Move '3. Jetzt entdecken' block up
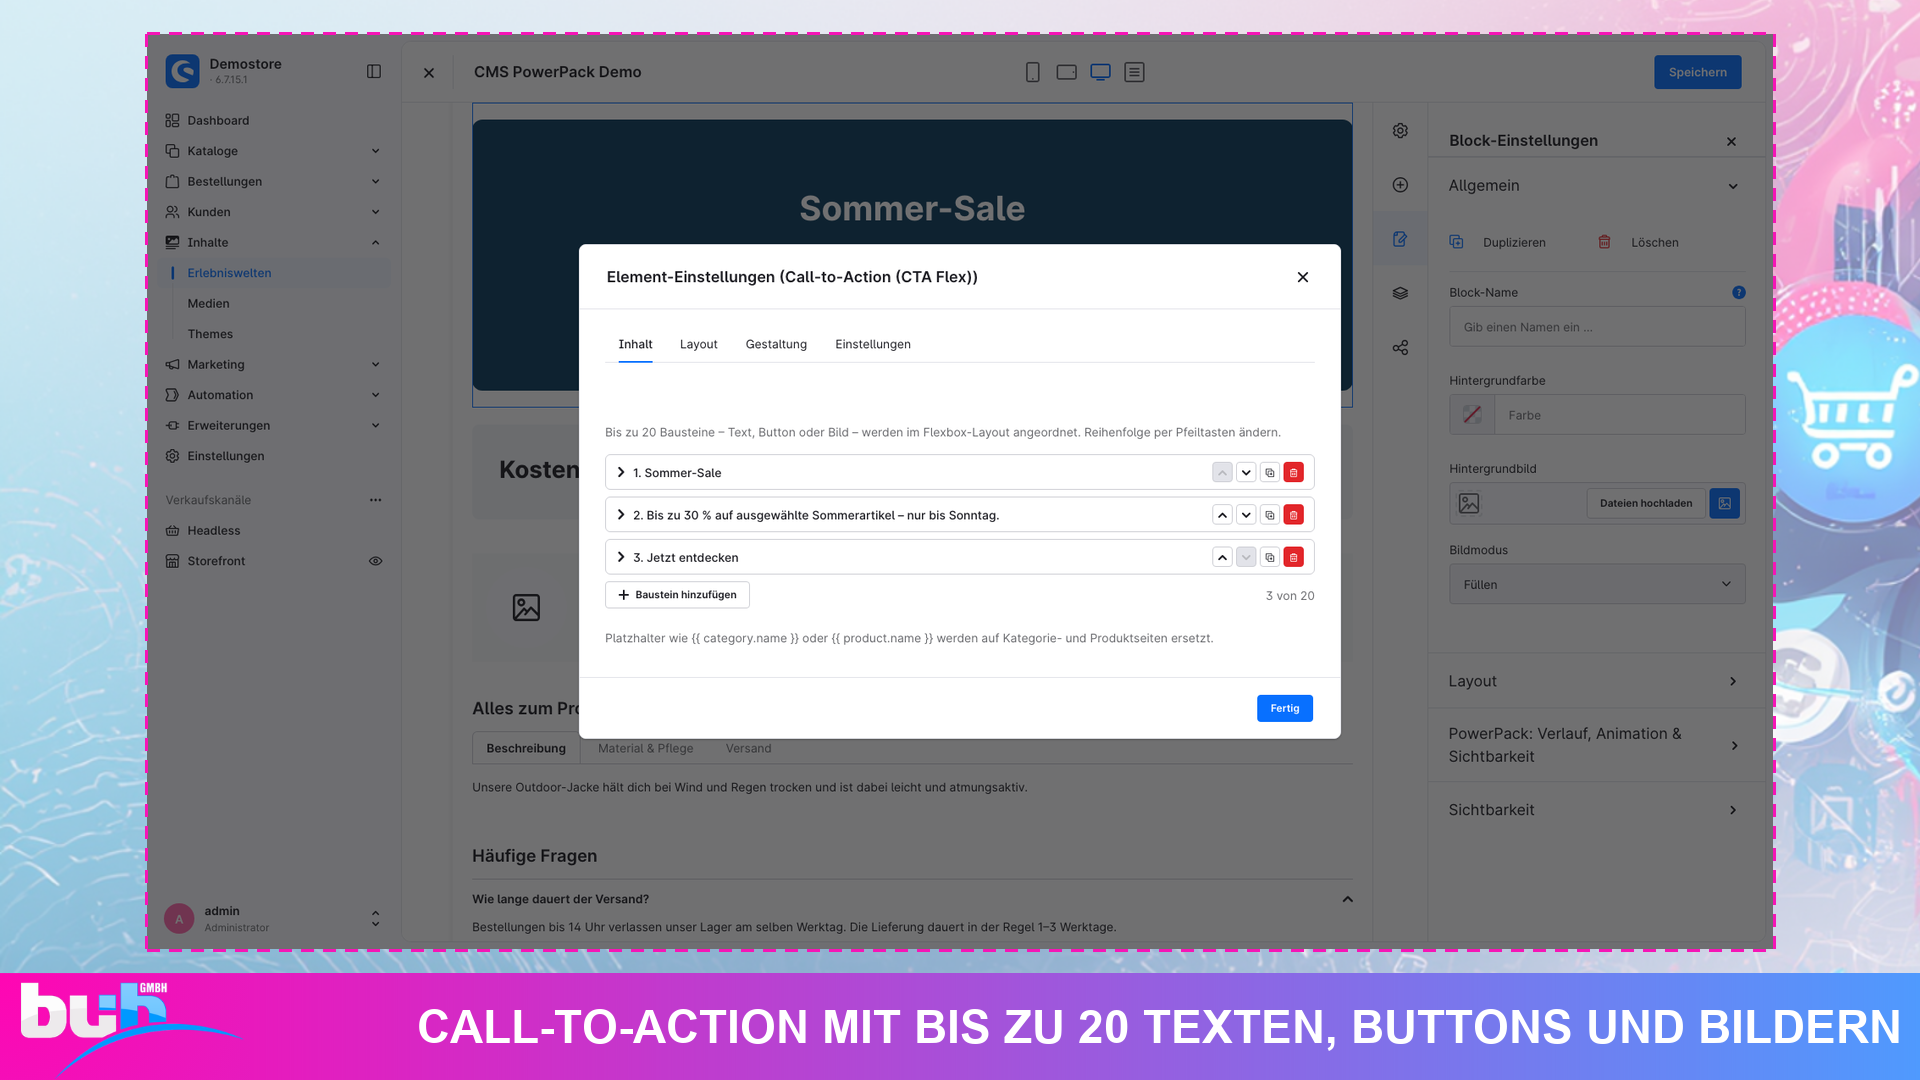1920x1080 pixels. point(1222,558)
